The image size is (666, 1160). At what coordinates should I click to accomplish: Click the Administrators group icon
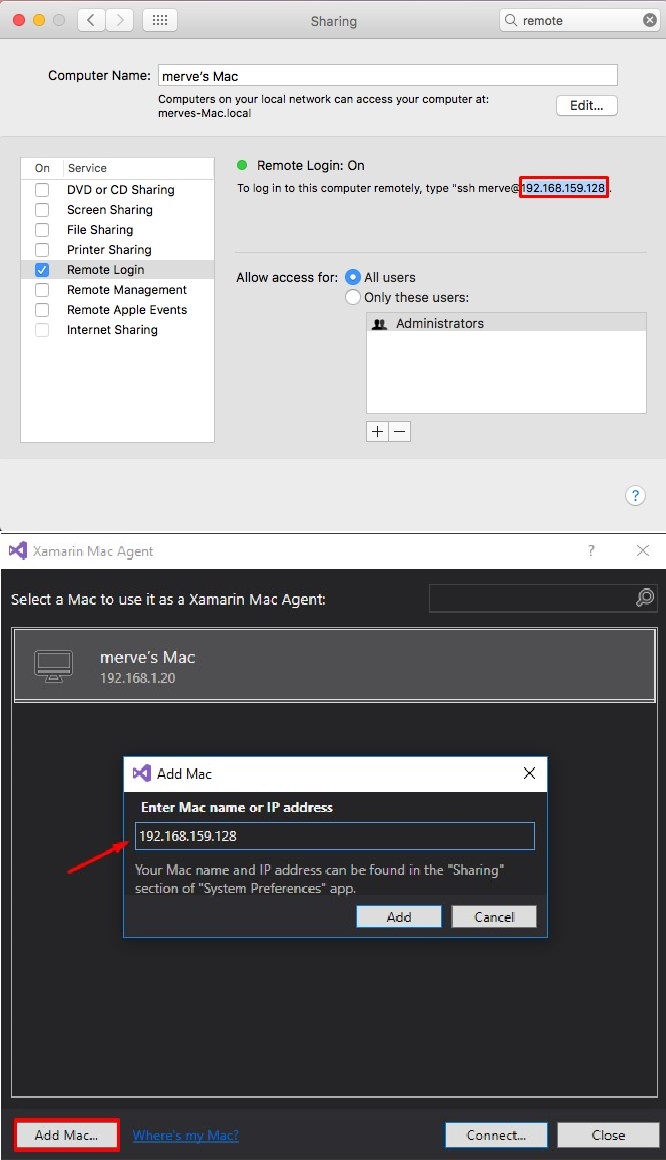(x=380, y=324)
